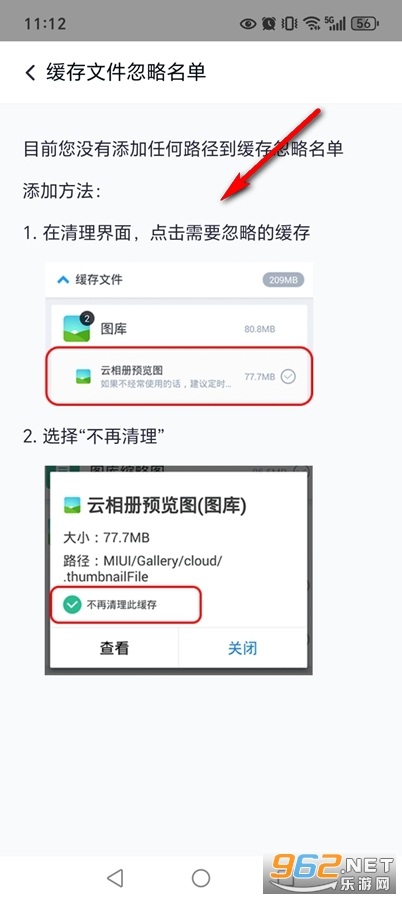Collapse the 缓存文件 section chevron

coord(62,280)
